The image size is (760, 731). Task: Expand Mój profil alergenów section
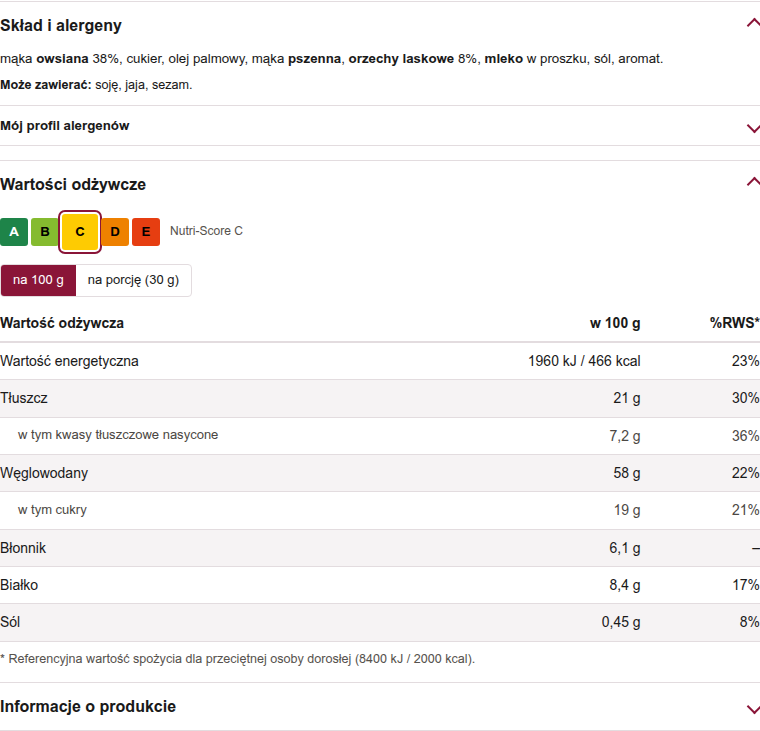pos(753,128)
